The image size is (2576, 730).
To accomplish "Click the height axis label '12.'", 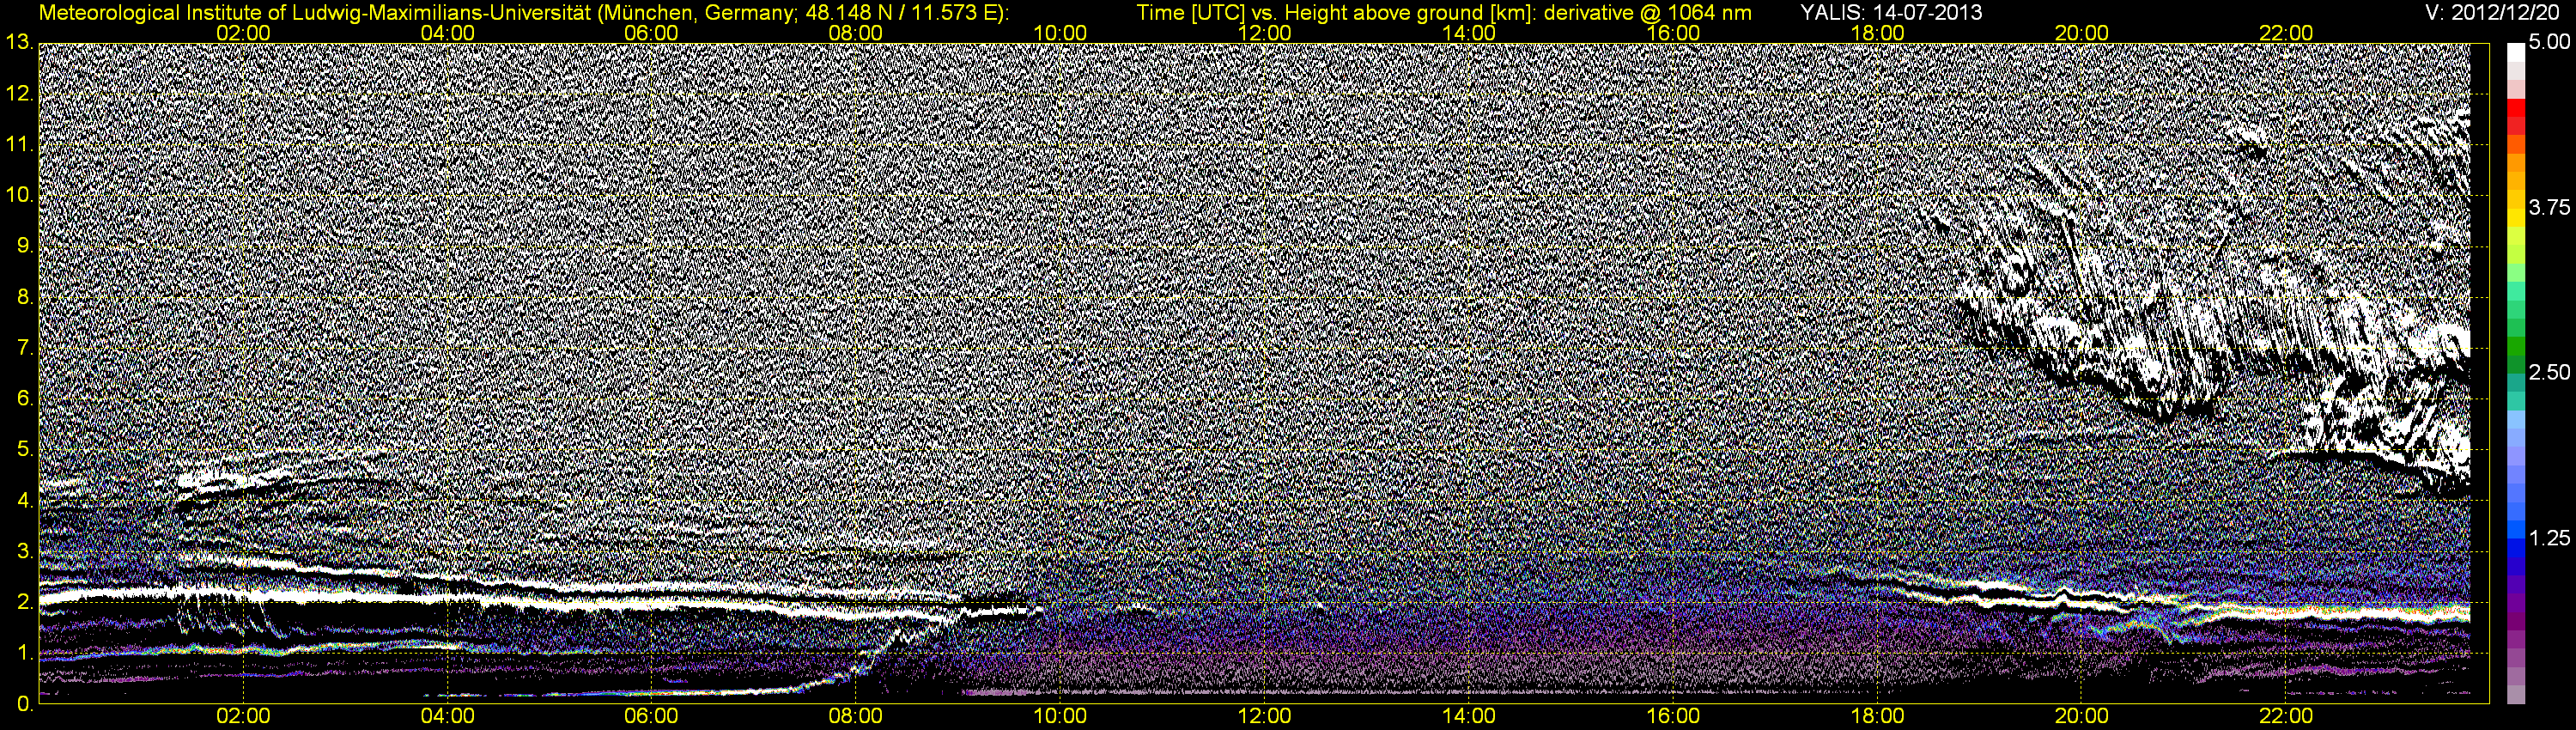I will pyautogui.click(x=19, y=93).
